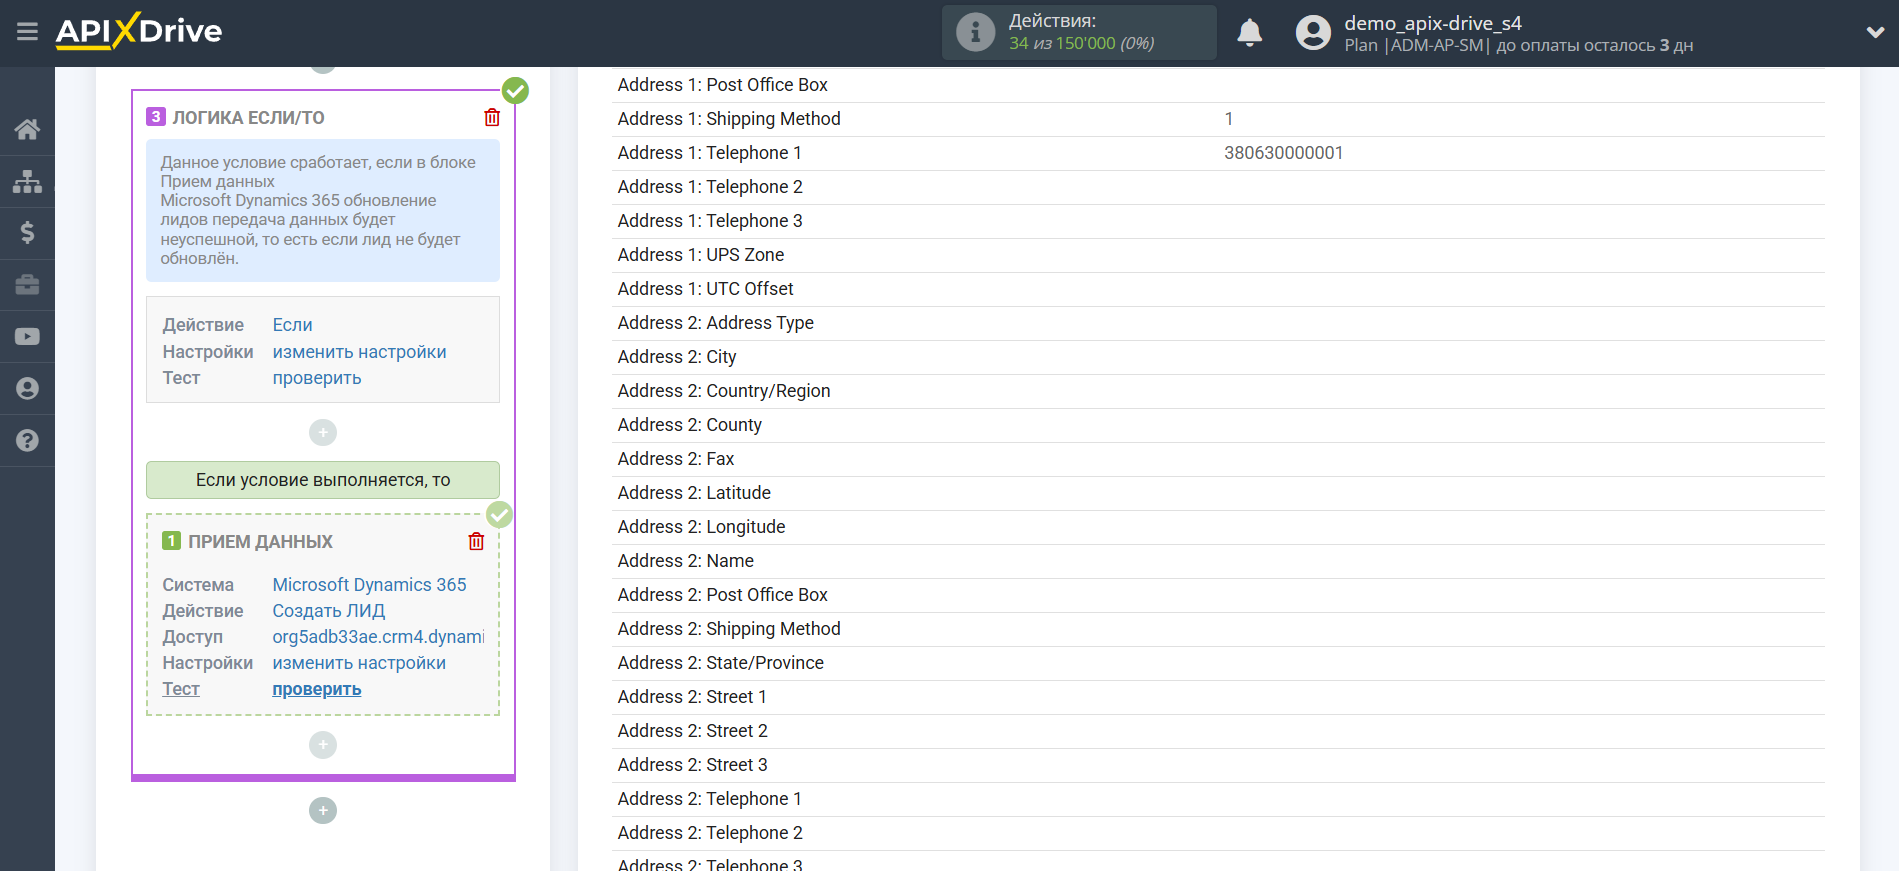The image size is (1899, 871).
Task: Click value 380630000001
Action: tap(1283, 153)
